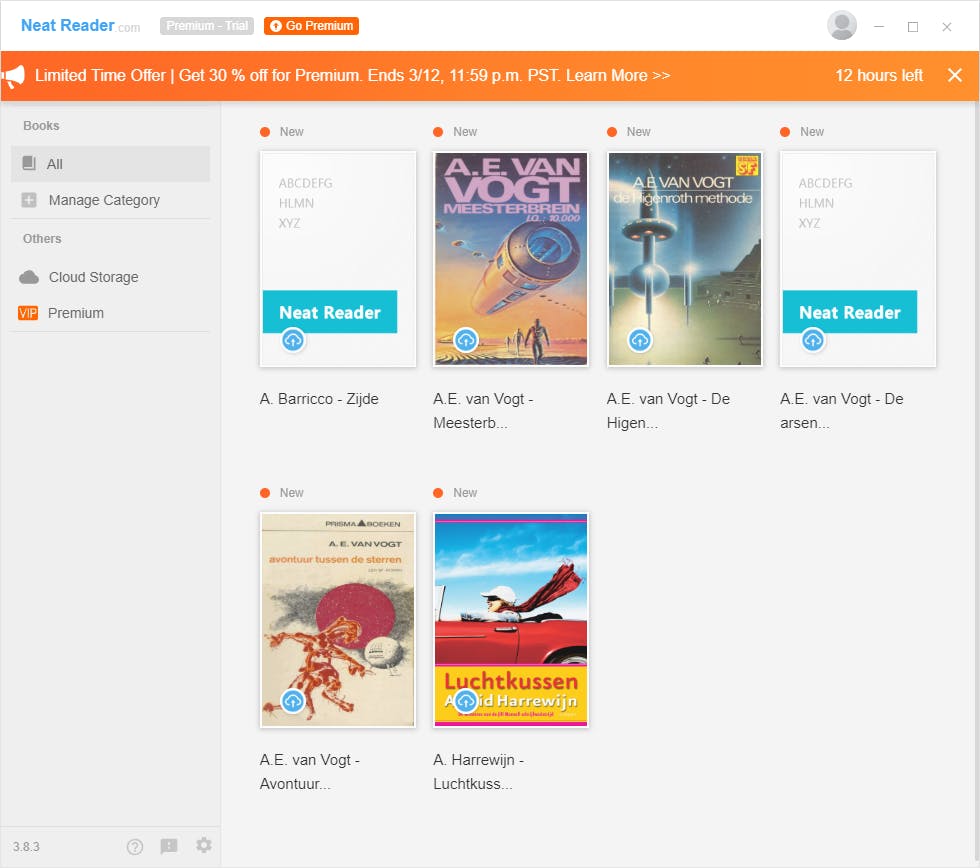Open the De arsen... book thumbnail
Viewport: 980px width, 868px height.
(x=858, y=259)
